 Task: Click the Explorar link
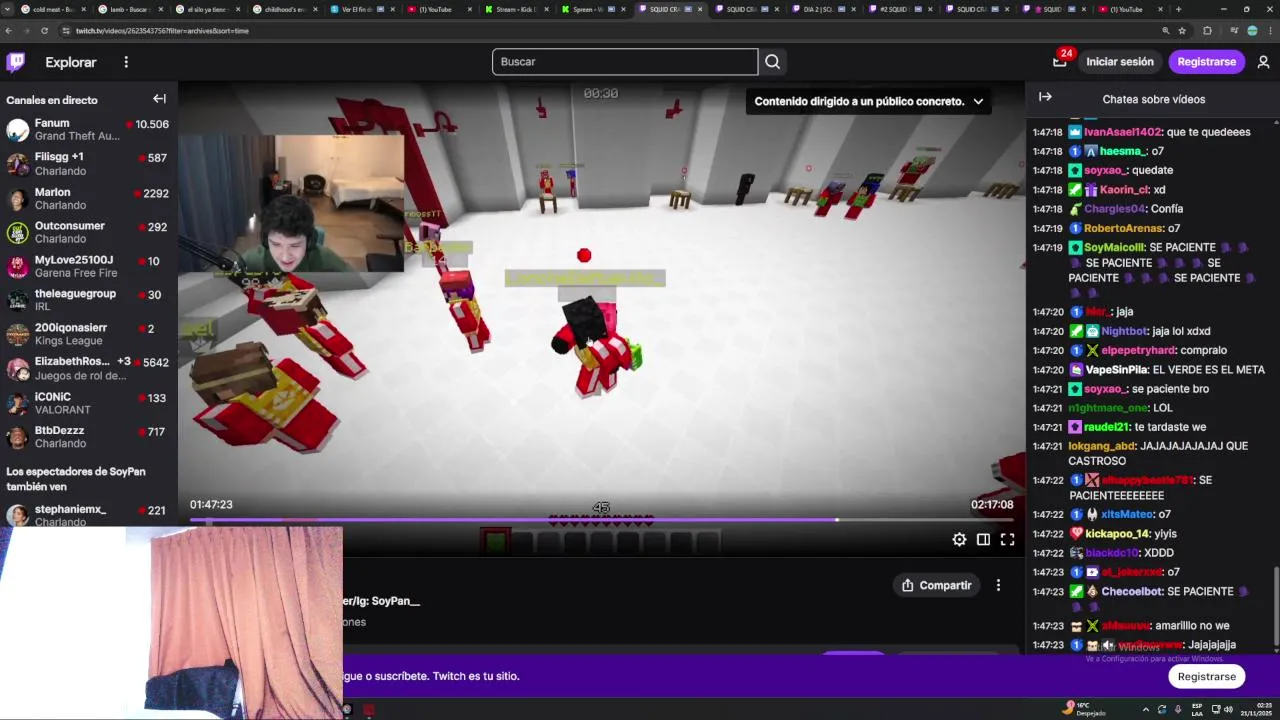click(71, 62)
